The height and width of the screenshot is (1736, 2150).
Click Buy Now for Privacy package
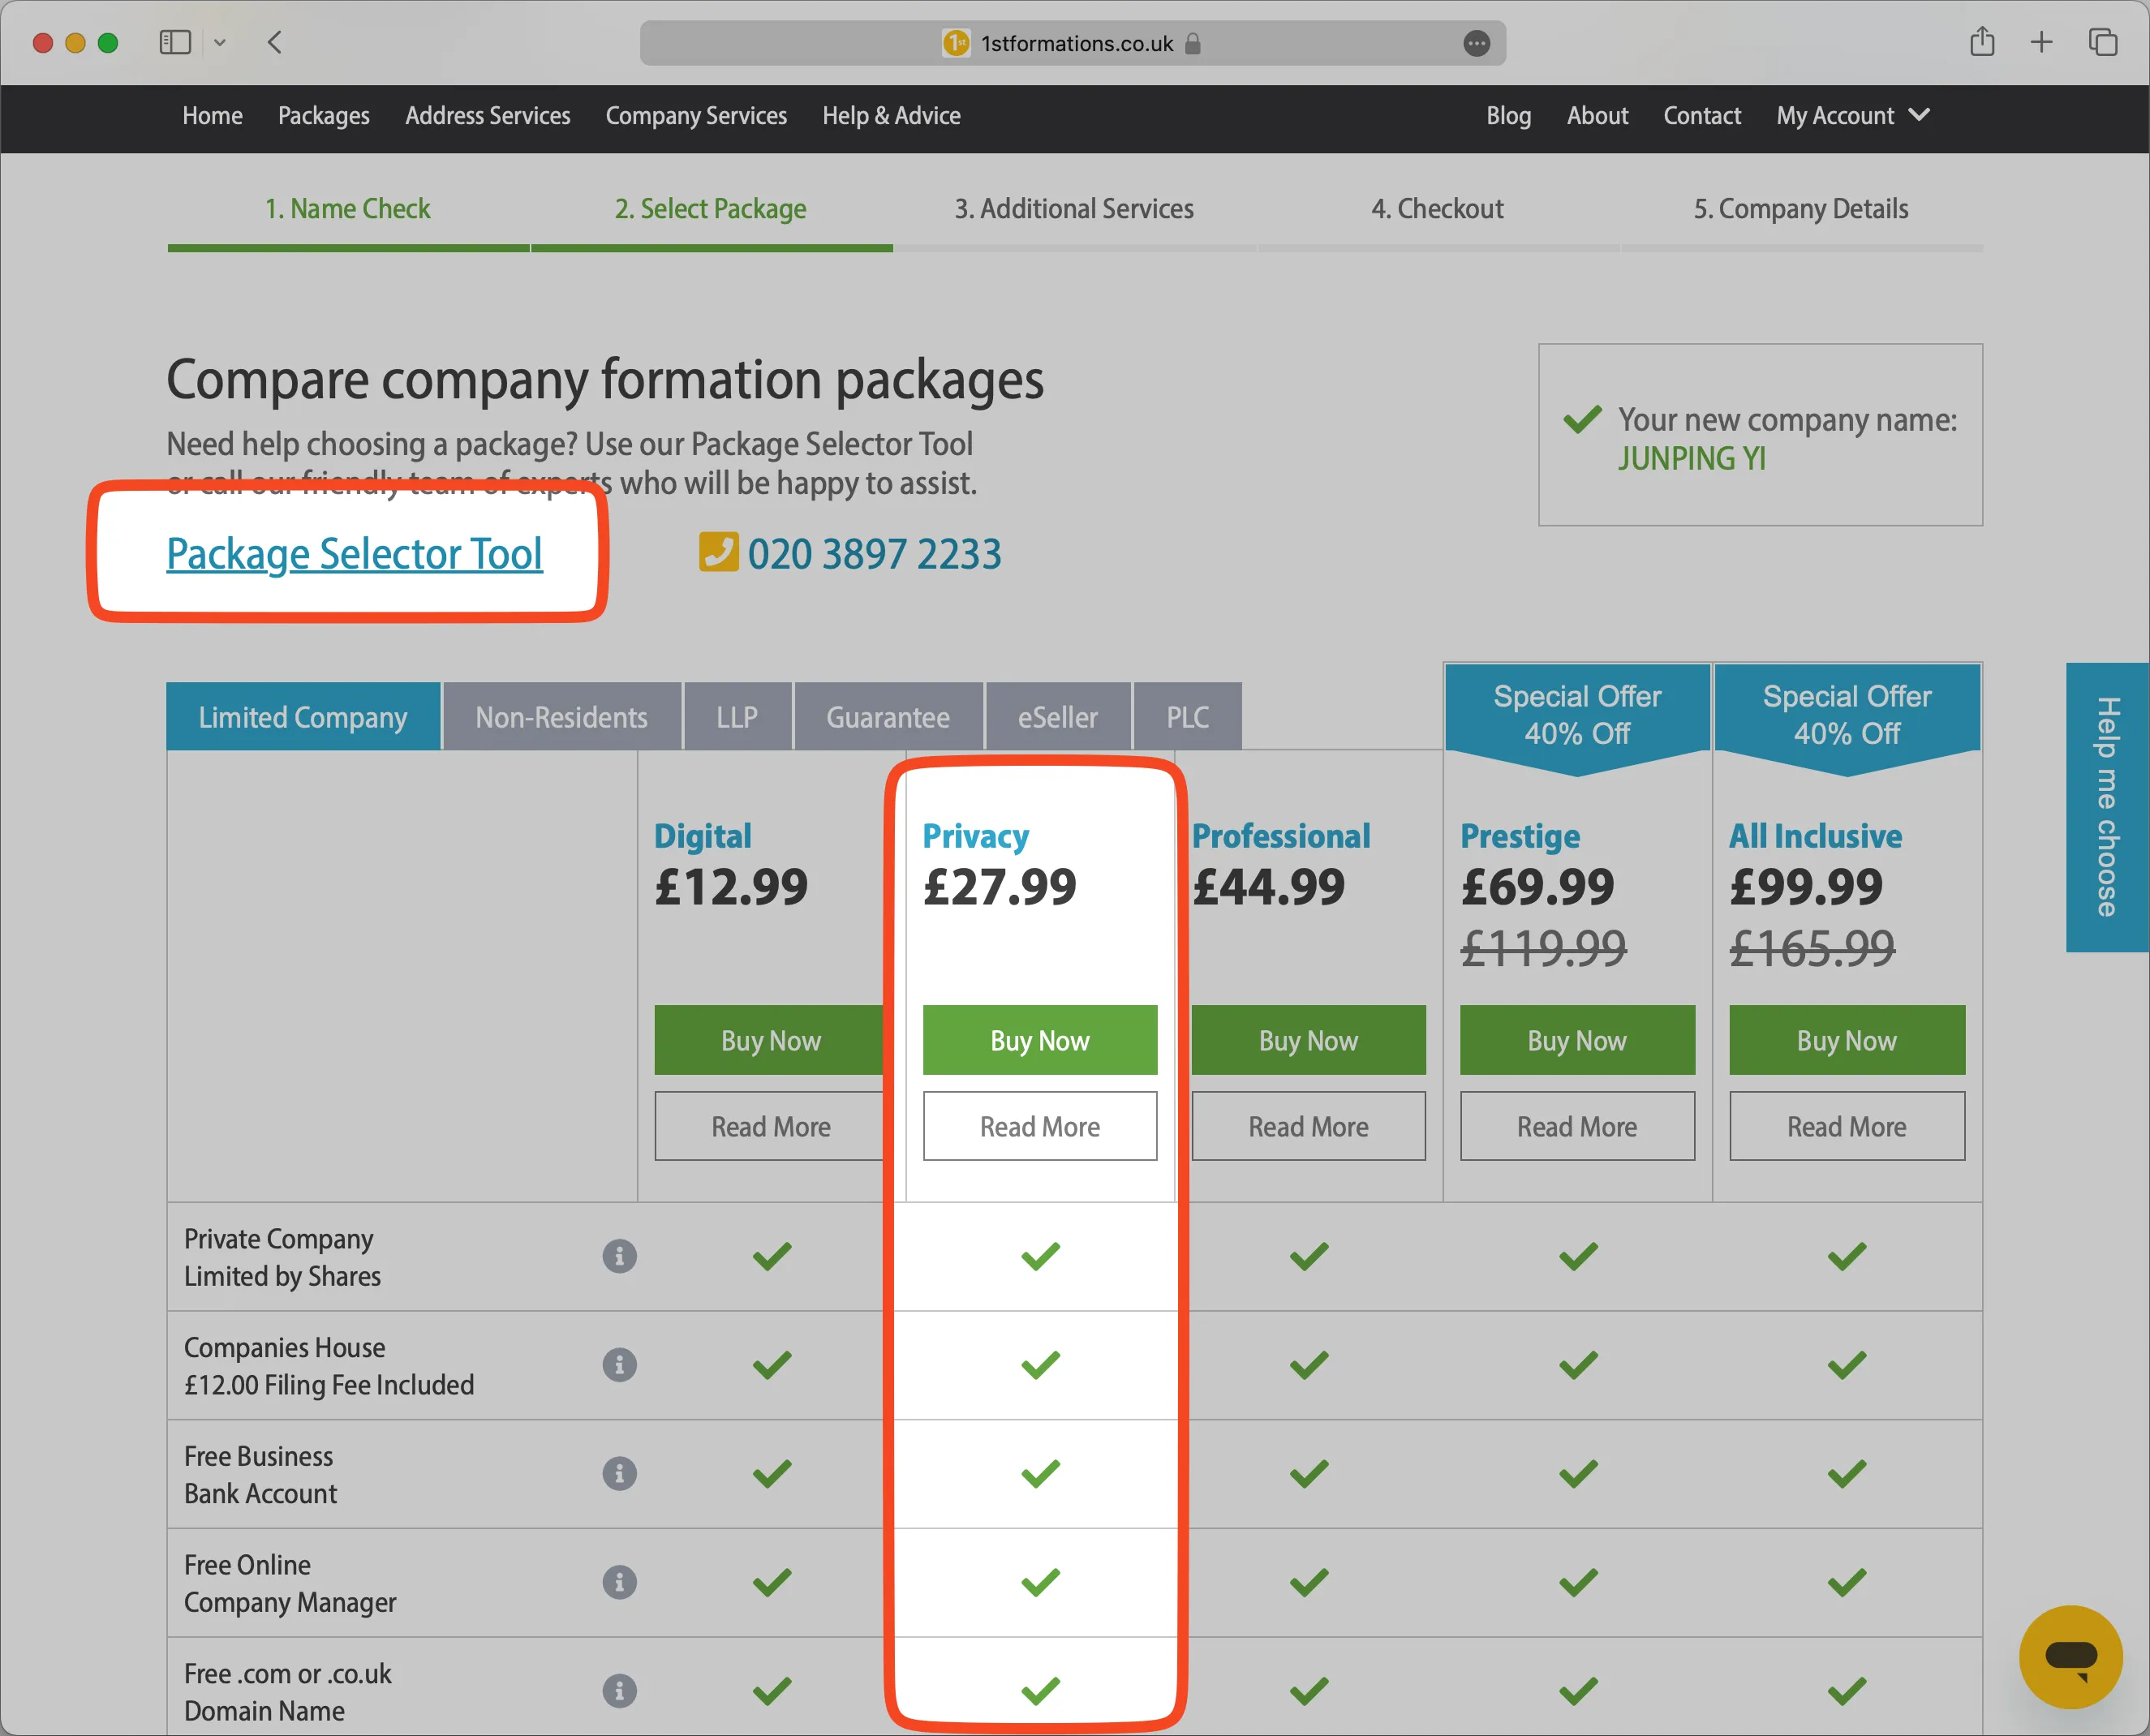pos(1039,1040)
